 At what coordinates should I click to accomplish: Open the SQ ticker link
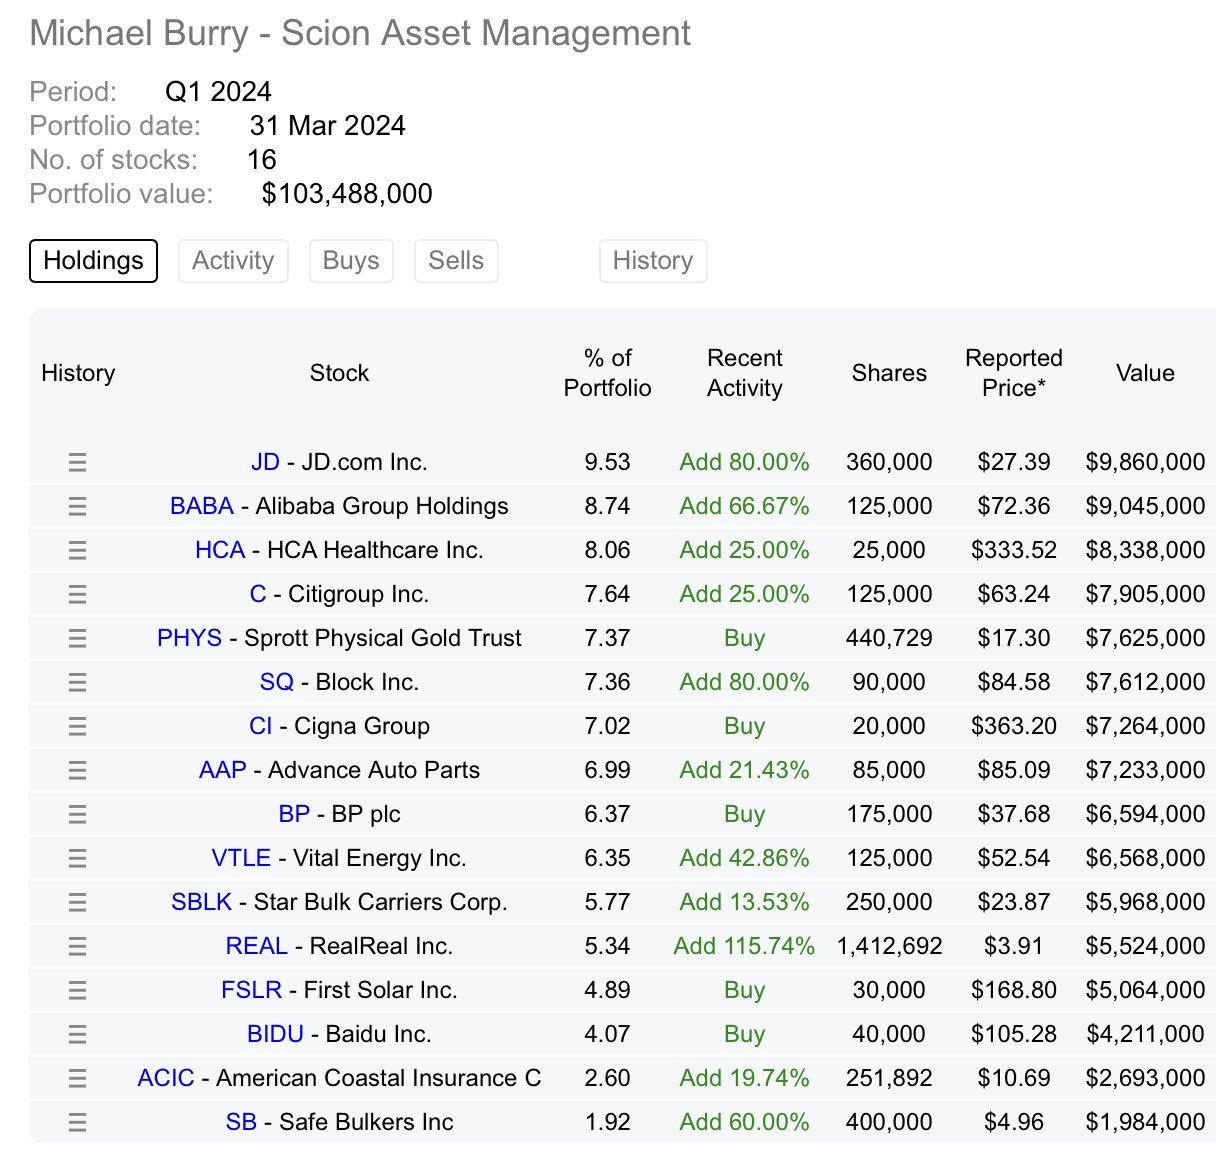[277, 682]
